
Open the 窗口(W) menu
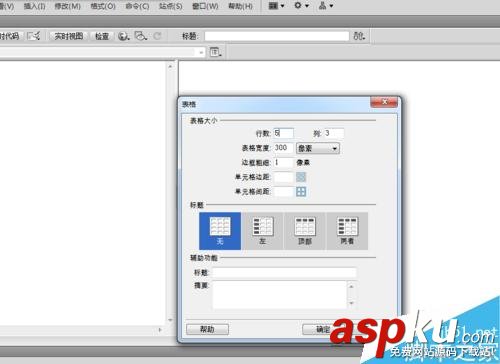(x=205, y=6)
